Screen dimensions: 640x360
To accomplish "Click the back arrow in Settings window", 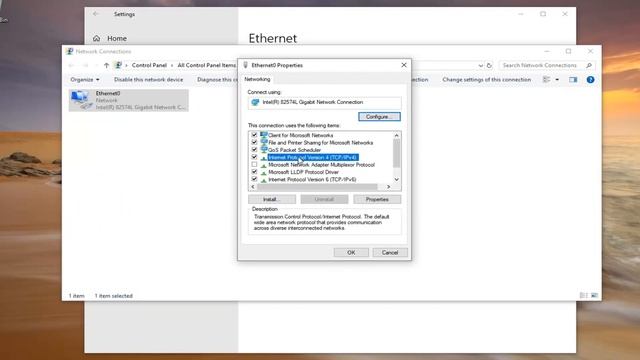I will point(96,14).
